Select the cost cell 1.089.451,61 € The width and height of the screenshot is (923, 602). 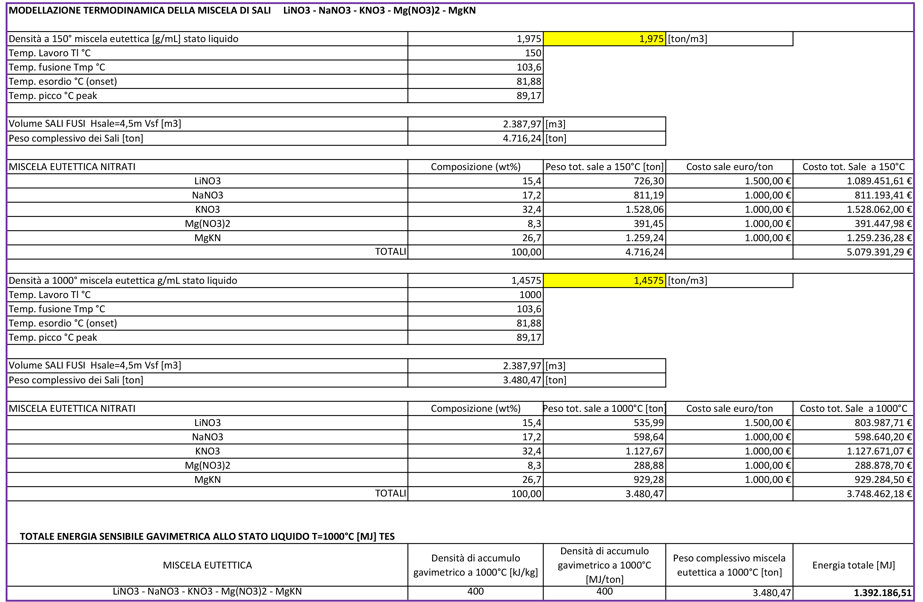854,181
